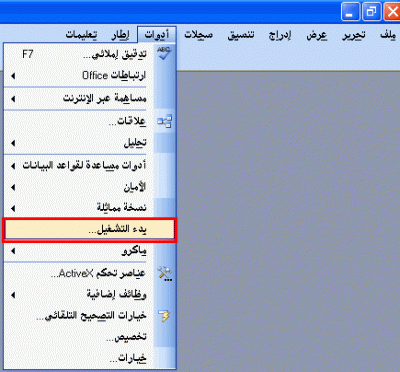Expand submenu arrow for تحليل
The height and width of the screenshot is (372, 400).
coord(13,143)
